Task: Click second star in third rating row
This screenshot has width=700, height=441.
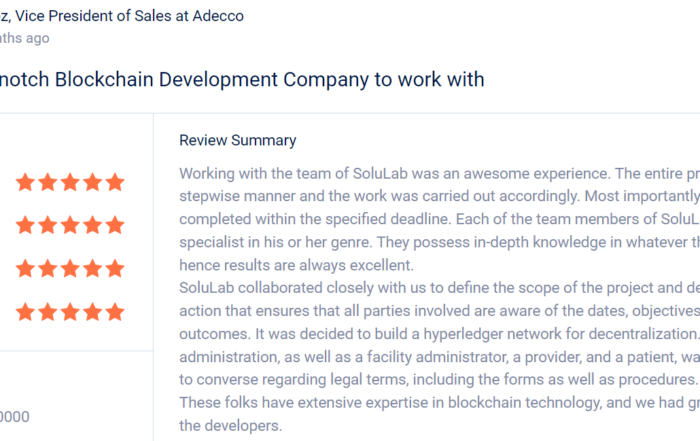Action: (48, 268)
